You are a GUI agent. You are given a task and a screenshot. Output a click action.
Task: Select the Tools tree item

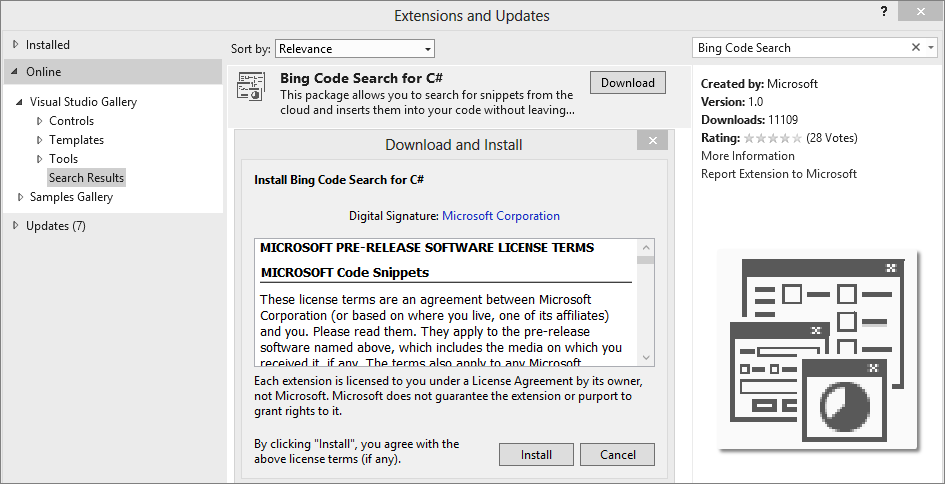tap(63, 159)
